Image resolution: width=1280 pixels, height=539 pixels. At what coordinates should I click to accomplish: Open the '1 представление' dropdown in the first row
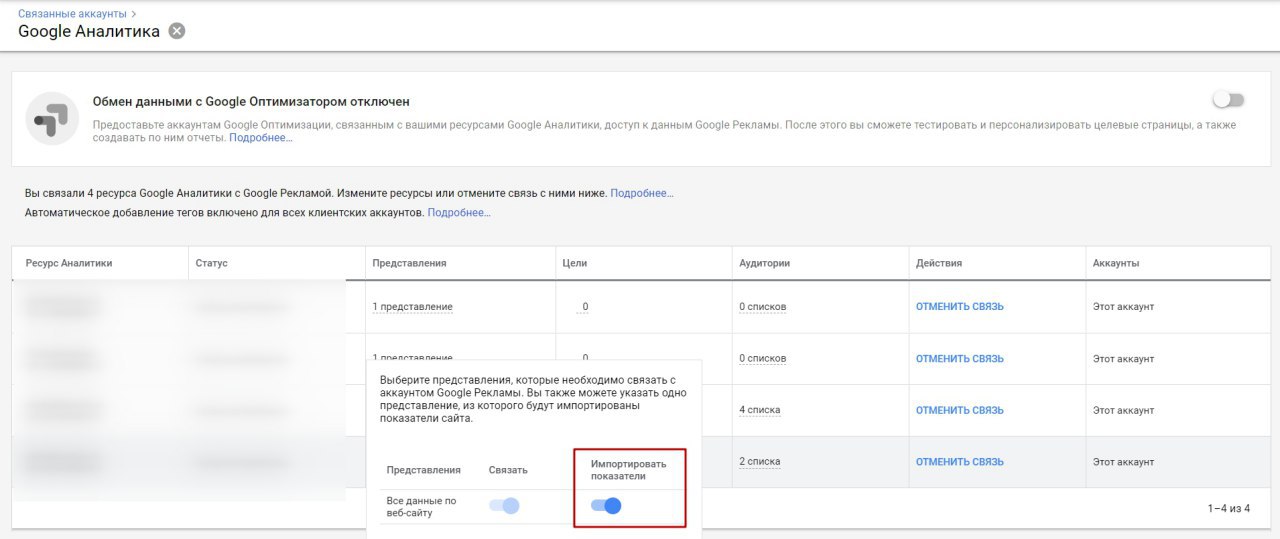point(412,307)
